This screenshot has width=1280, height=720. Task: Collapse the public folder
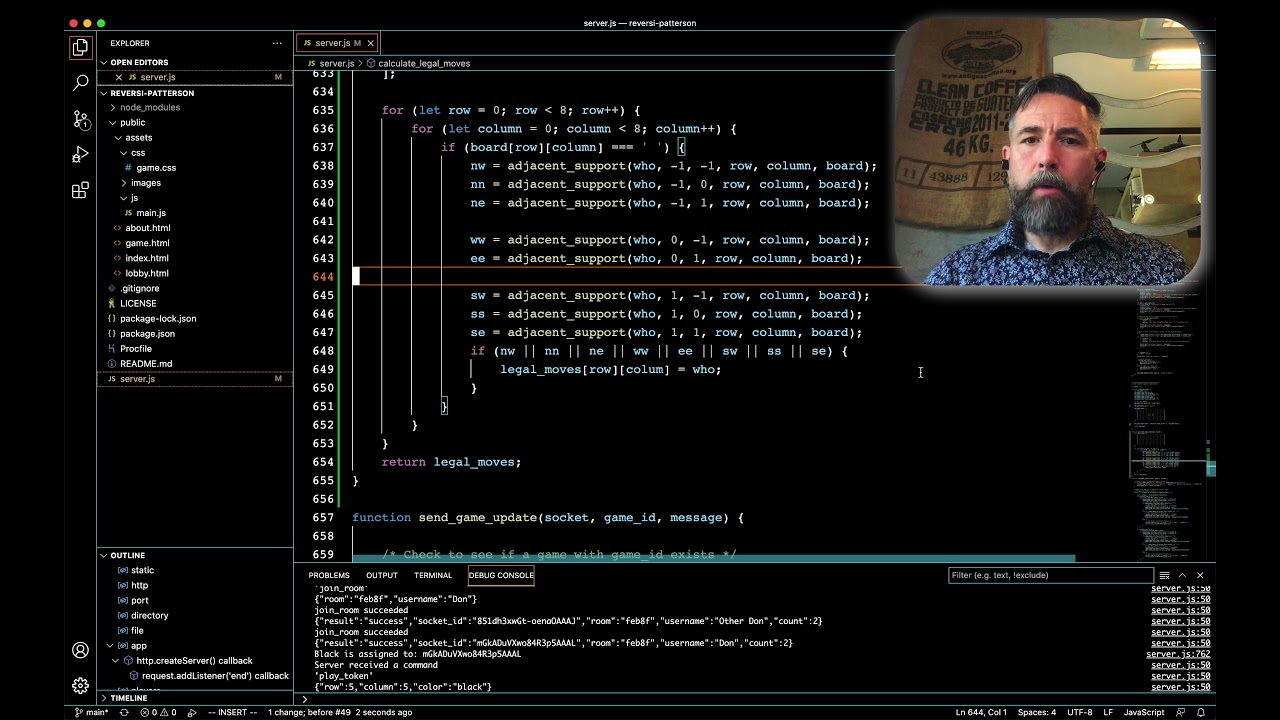132,122
